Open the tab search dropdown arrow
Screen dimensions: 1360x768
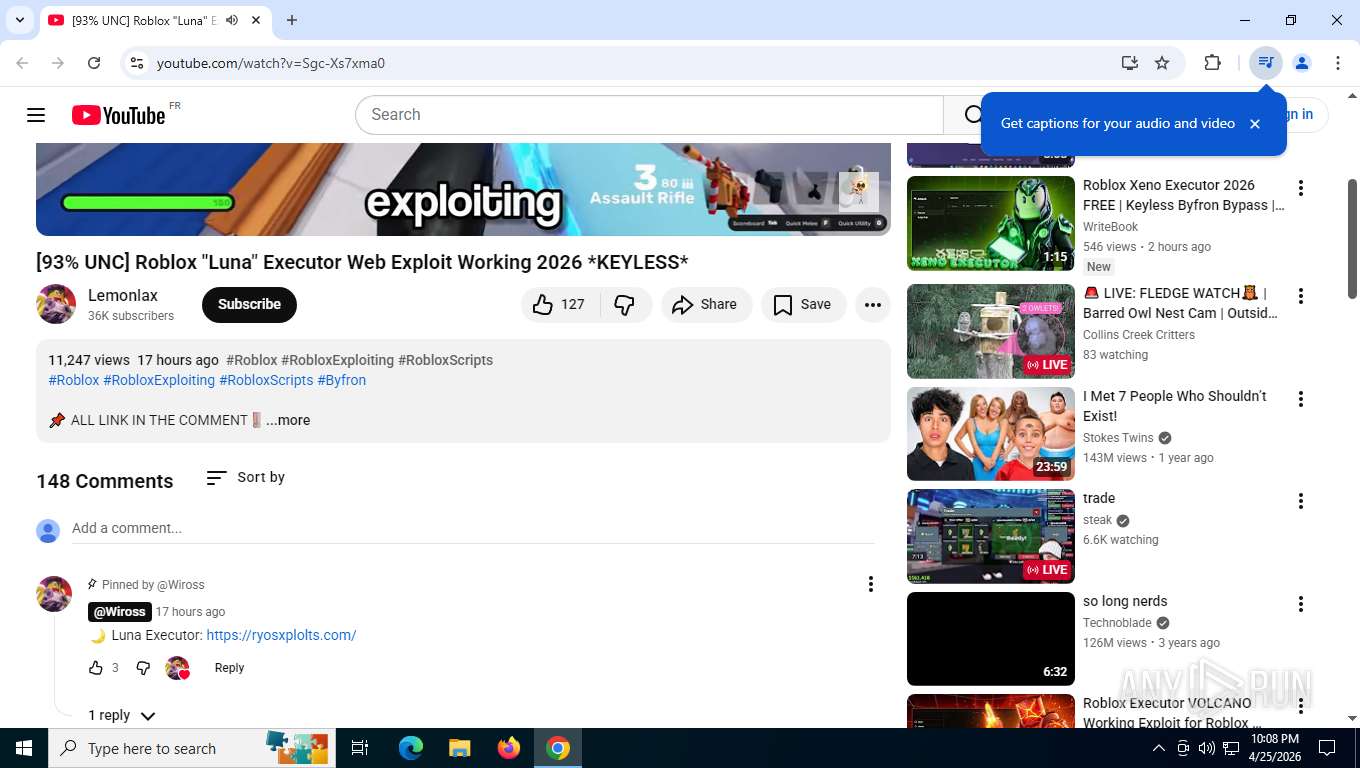pyautogui.click(x=20, y=20)
